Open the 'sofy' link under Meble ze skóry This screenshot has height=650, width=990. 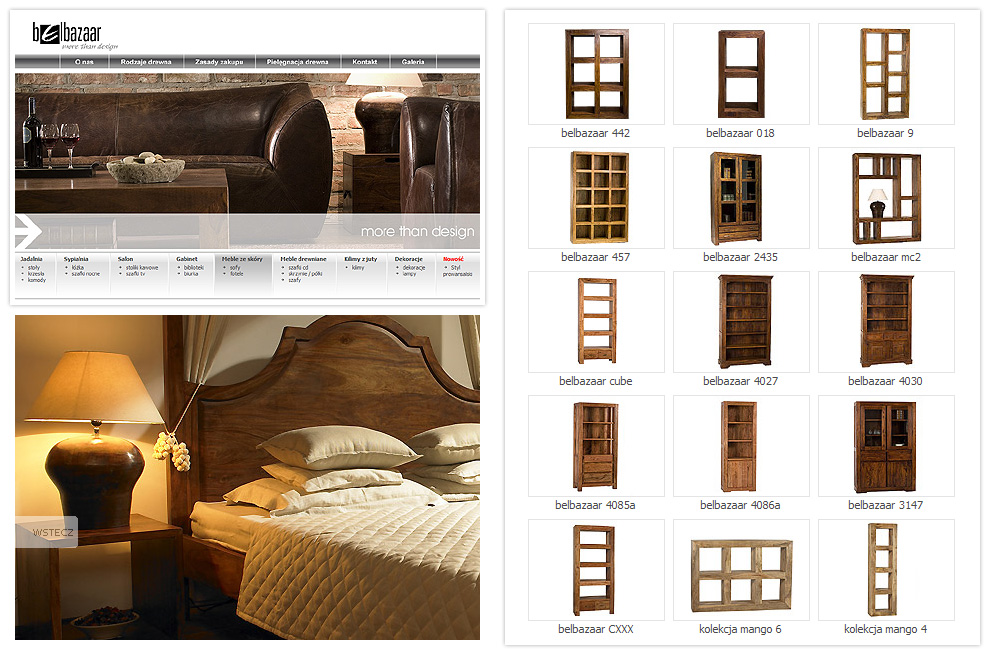click(x=236, y=268)
